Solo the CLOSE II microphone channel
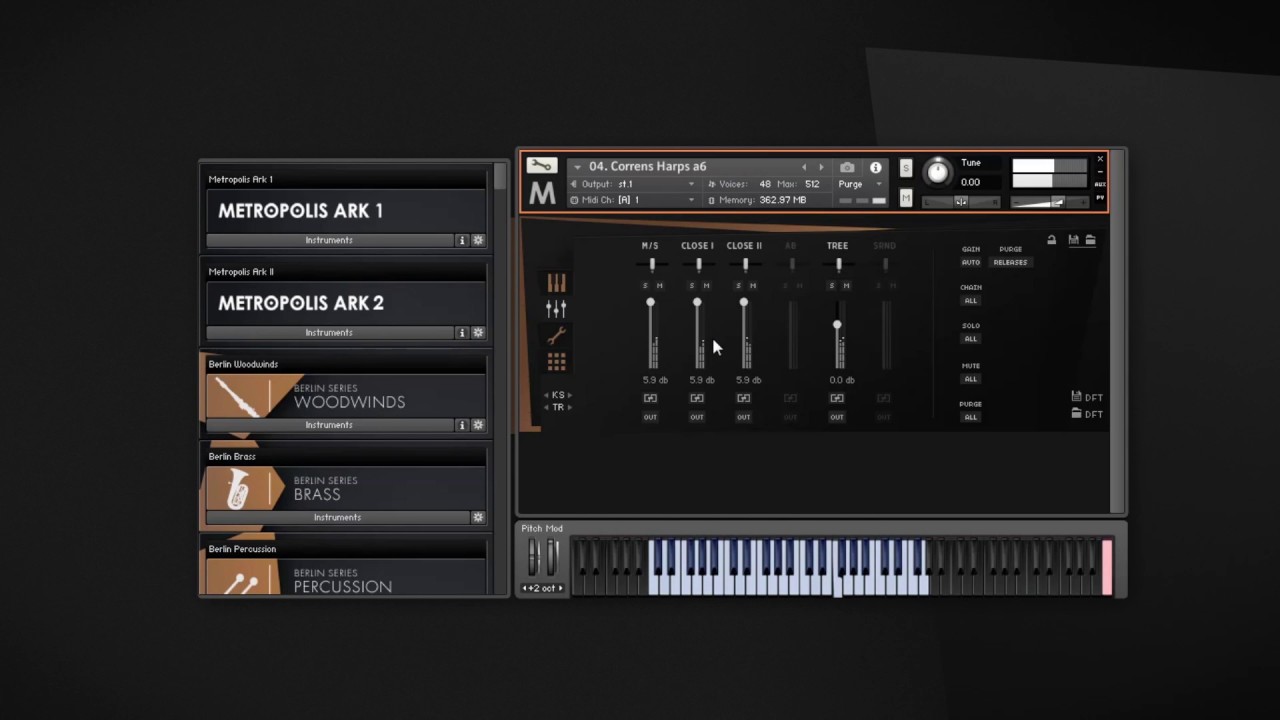This screenshot has width=1280, height=720. pos(739,286)
